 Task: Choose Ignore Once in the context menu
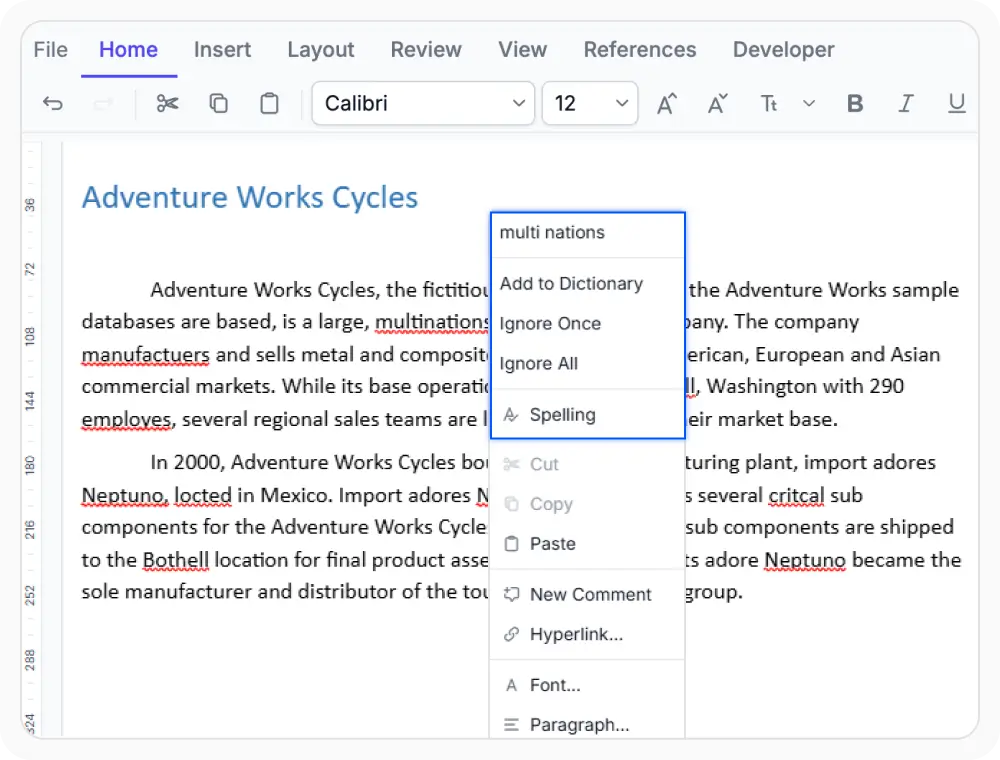coord(587,324)
